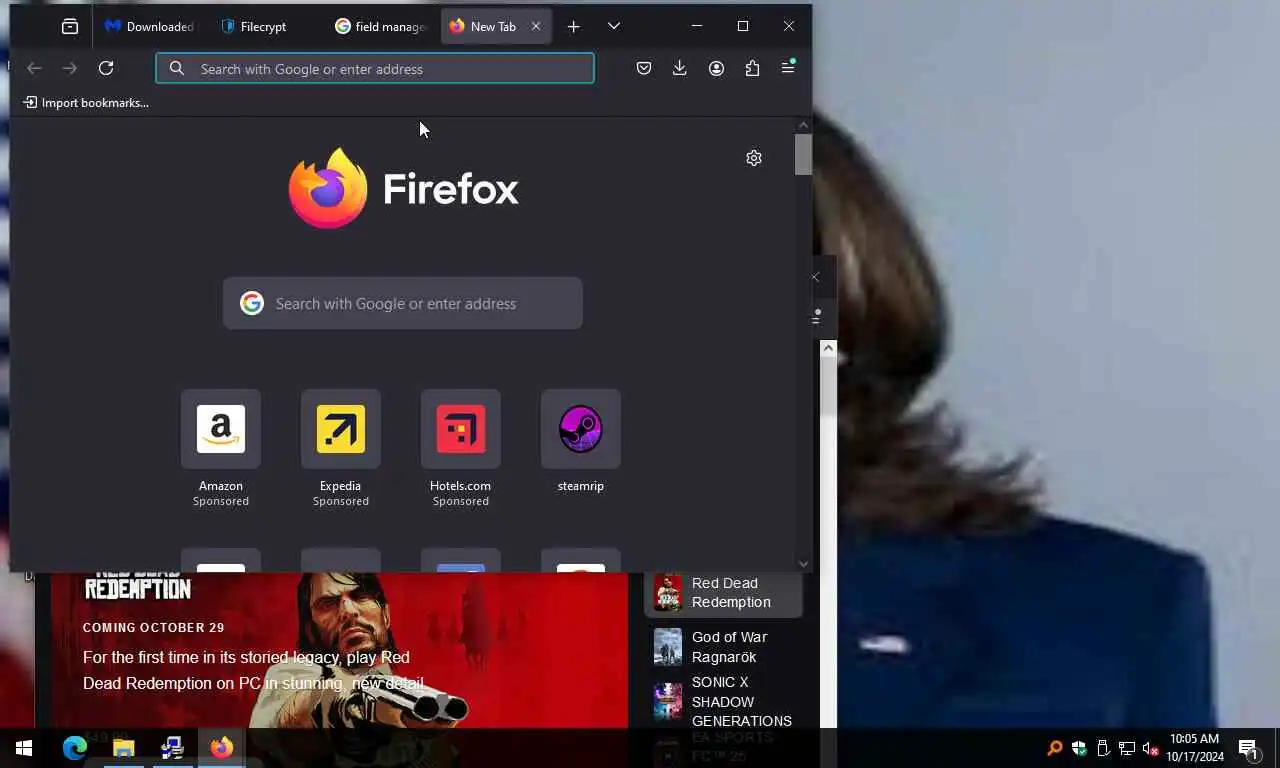This screenshot has height=768, width=1280.
Task: Launch Microsoft Edge from the taskbar
Action: tap(75, 748)
